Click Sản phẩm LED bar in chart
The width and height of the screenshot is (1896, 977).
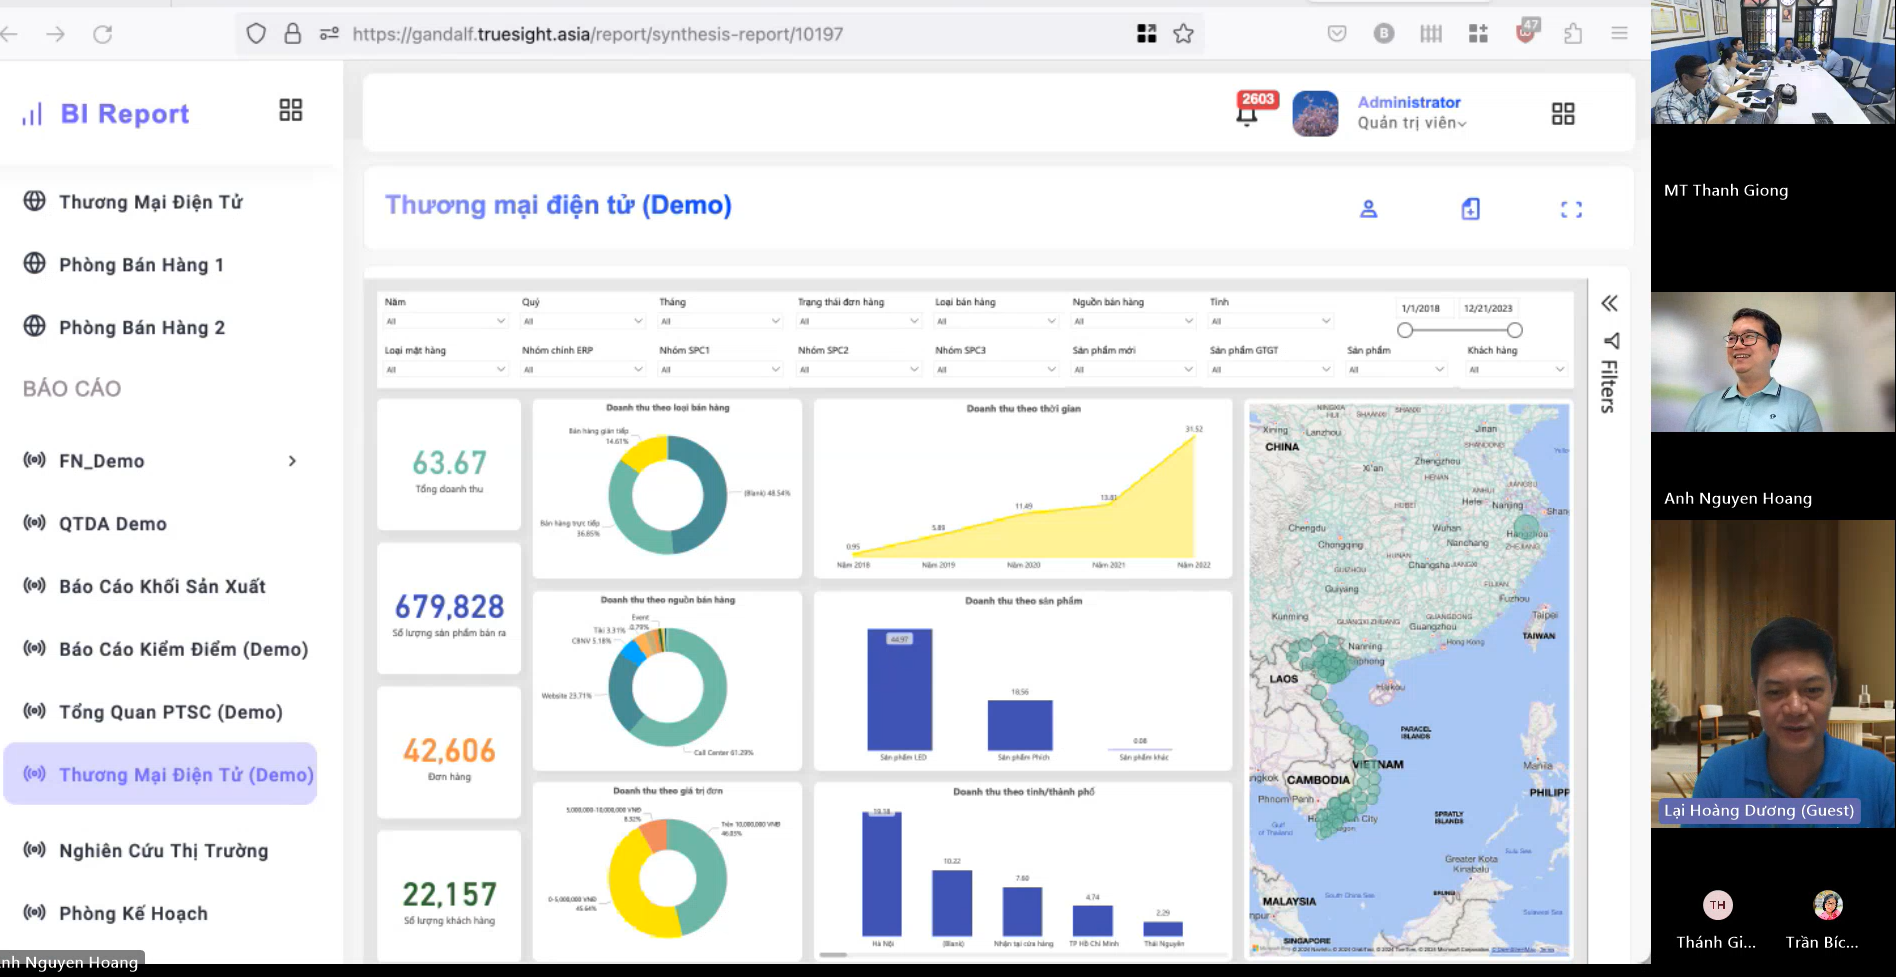click(900, 689)
